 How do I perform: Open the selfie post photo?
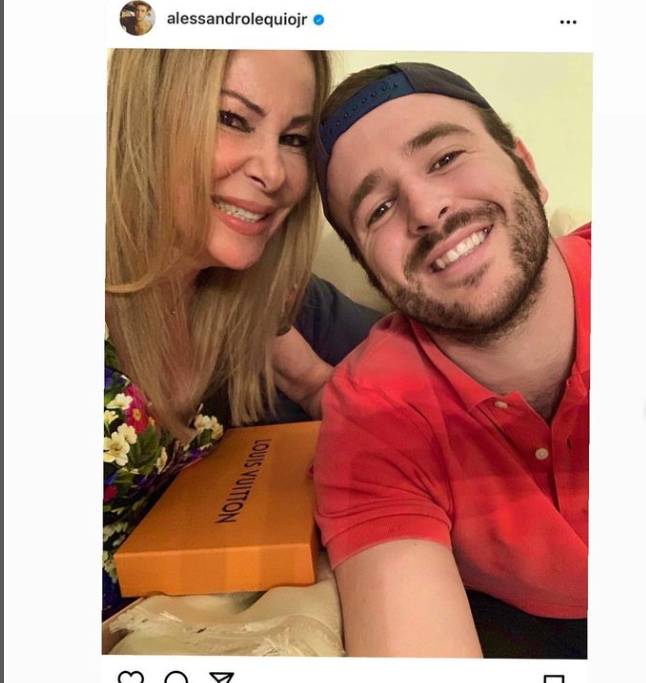click(347, 352)
